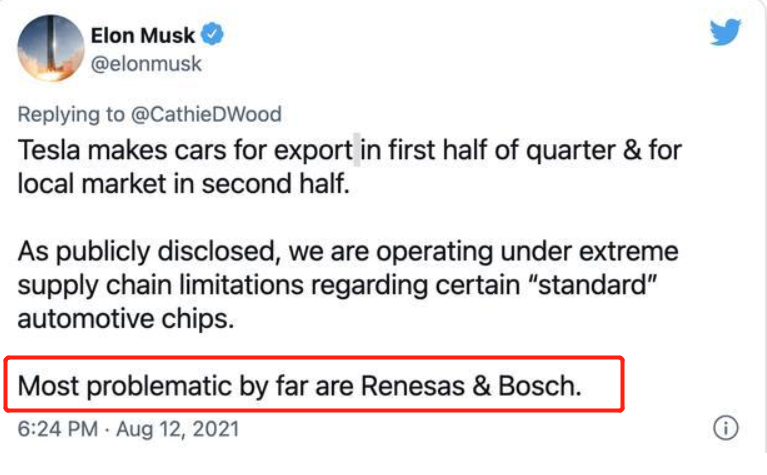This screenshot has height=475, width=767.
Task: Click the blue verified checkmark badge
Action: point(212,34)
